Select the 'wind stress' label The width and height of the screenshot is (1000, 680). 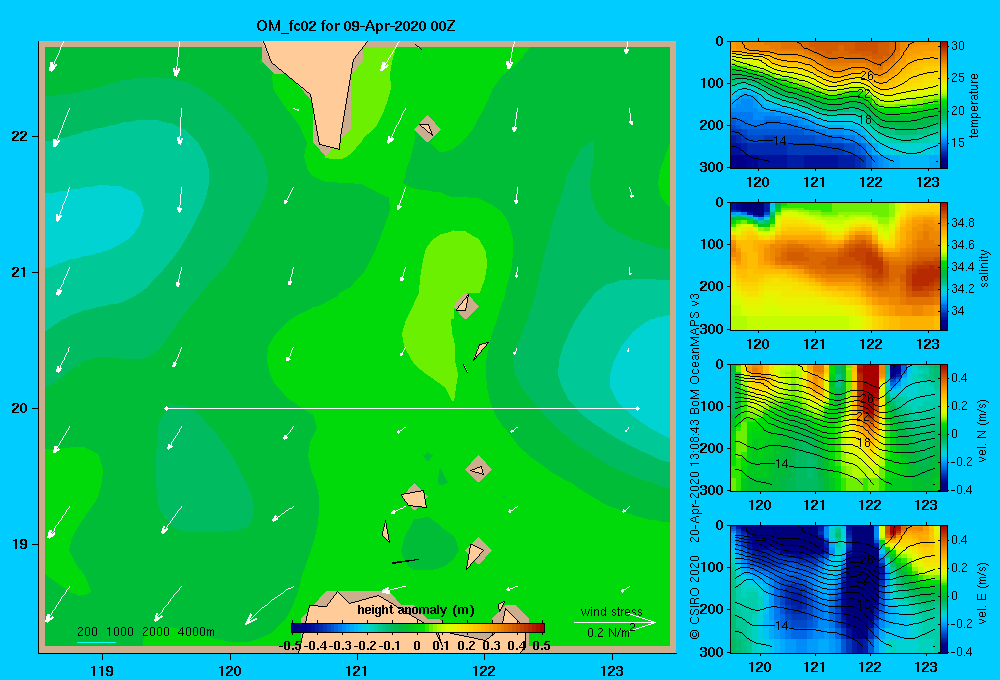[x=612, y=611]
